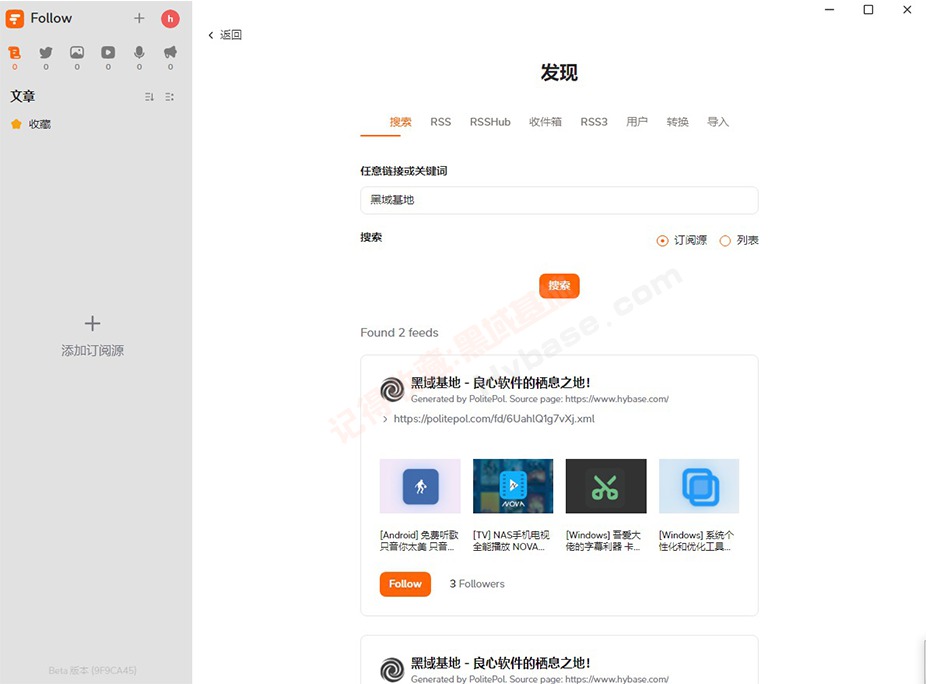Click the orange Follow button on first feed

[x=405, y=584]
